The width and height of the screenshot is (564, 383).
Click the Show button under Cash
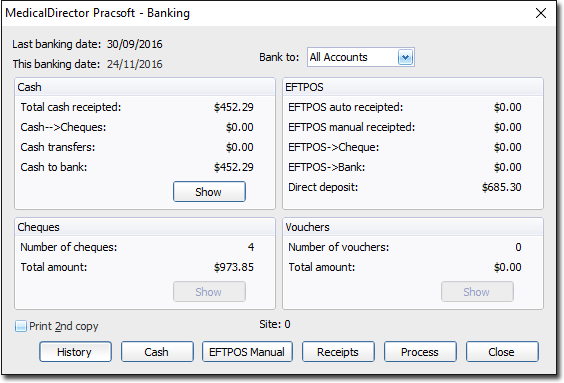[x=209, y=192]
